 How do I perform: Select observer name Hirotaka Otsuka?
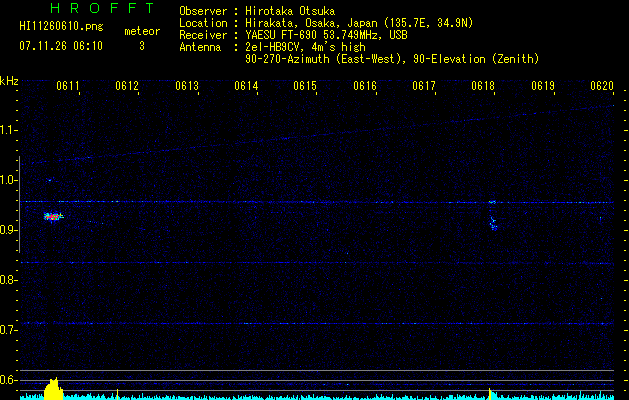click(x=290, y=11)
